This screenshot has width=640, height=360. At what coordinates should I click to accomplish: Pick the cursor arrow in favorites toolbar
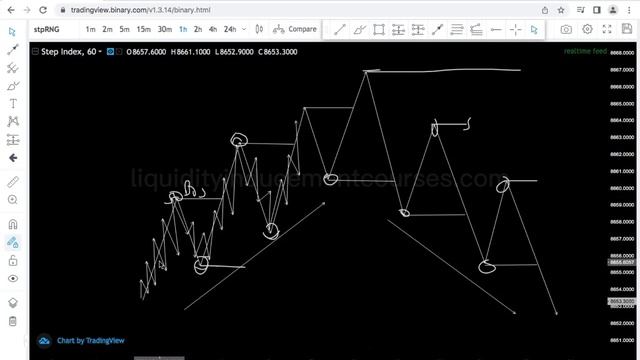534,29
